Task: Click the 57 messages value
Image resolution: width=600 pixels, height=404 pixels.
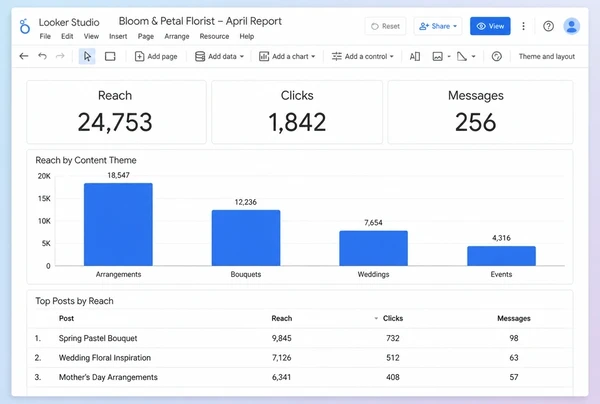Action: (x=514, y=377)
